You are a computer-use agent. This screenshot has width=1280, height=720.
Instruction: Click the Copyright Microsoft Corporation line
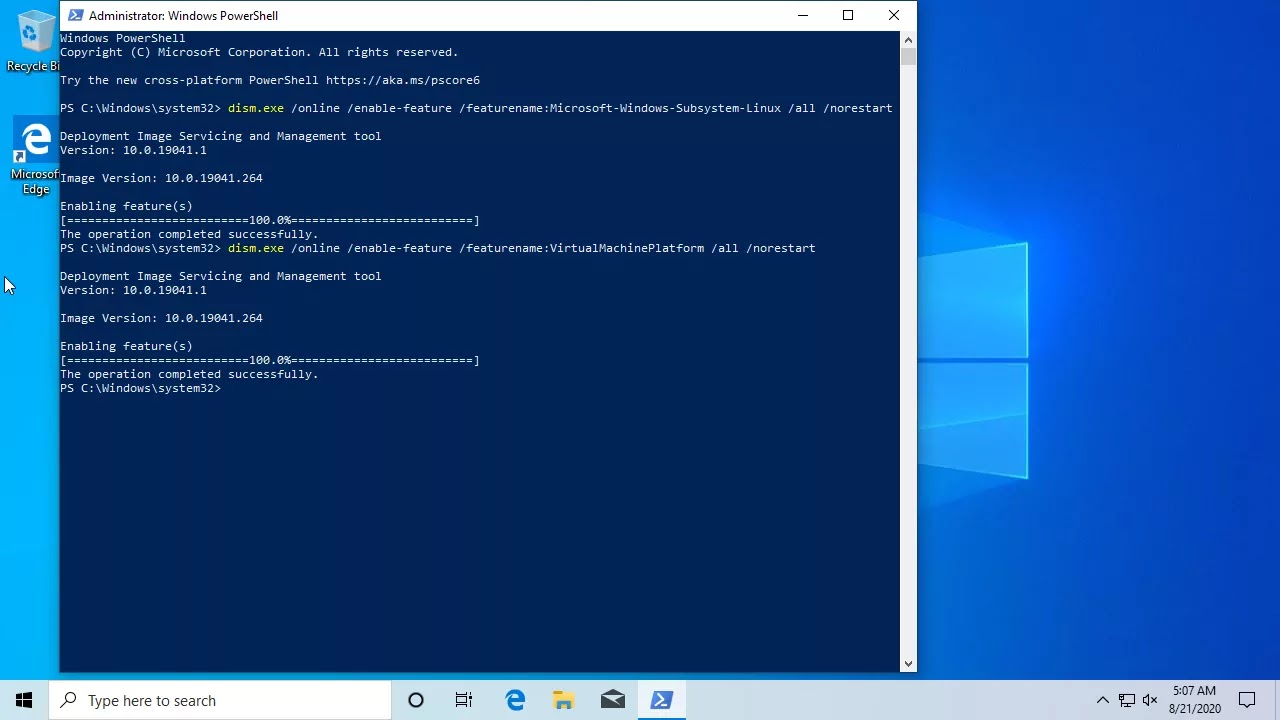coord(259,52)
